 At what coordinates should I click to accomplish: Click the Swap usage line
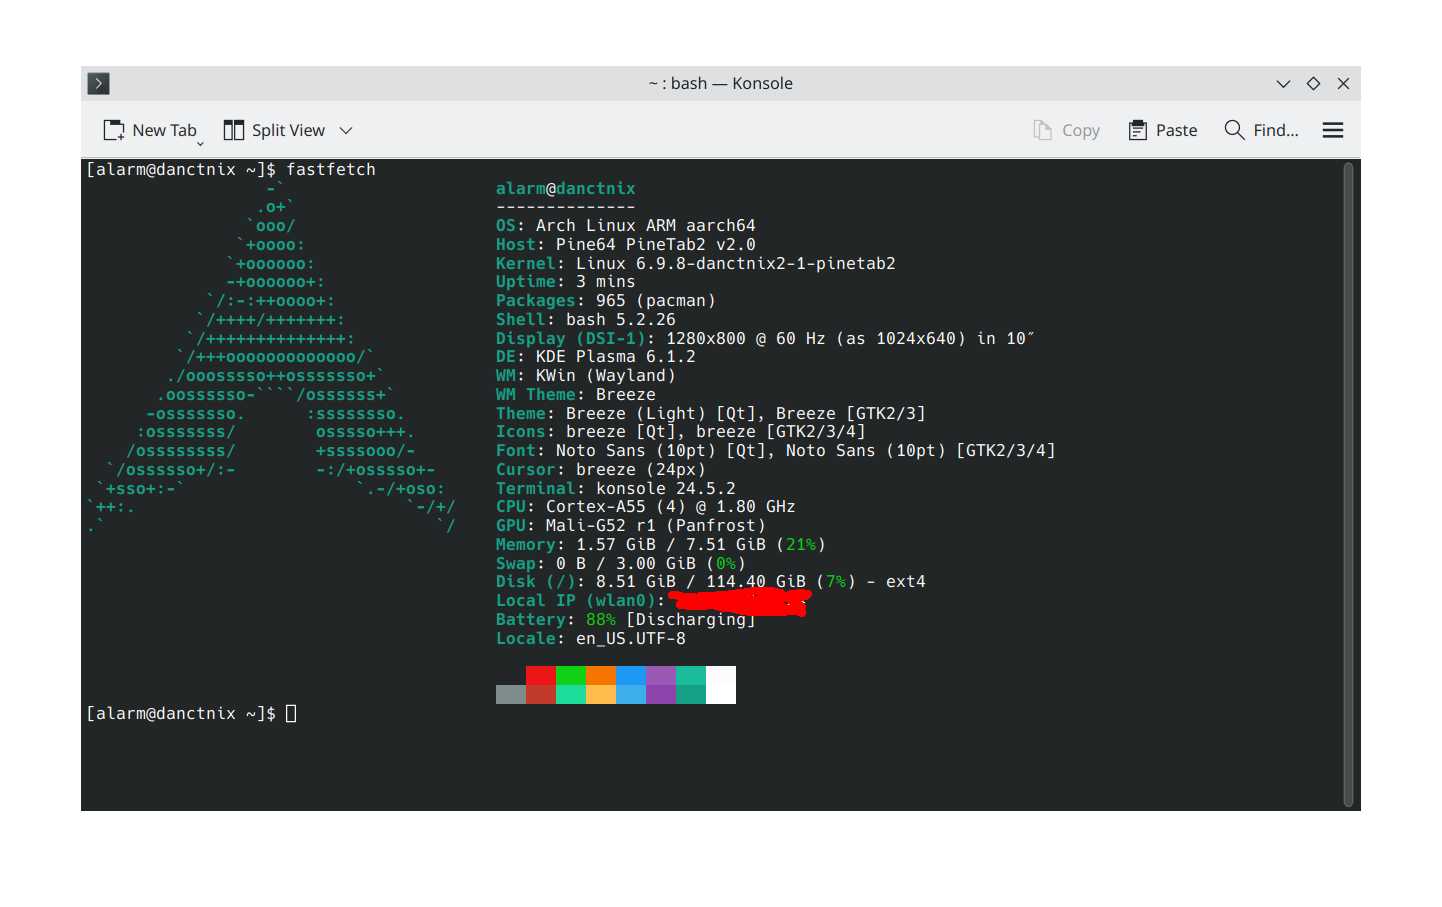(621, 563)
